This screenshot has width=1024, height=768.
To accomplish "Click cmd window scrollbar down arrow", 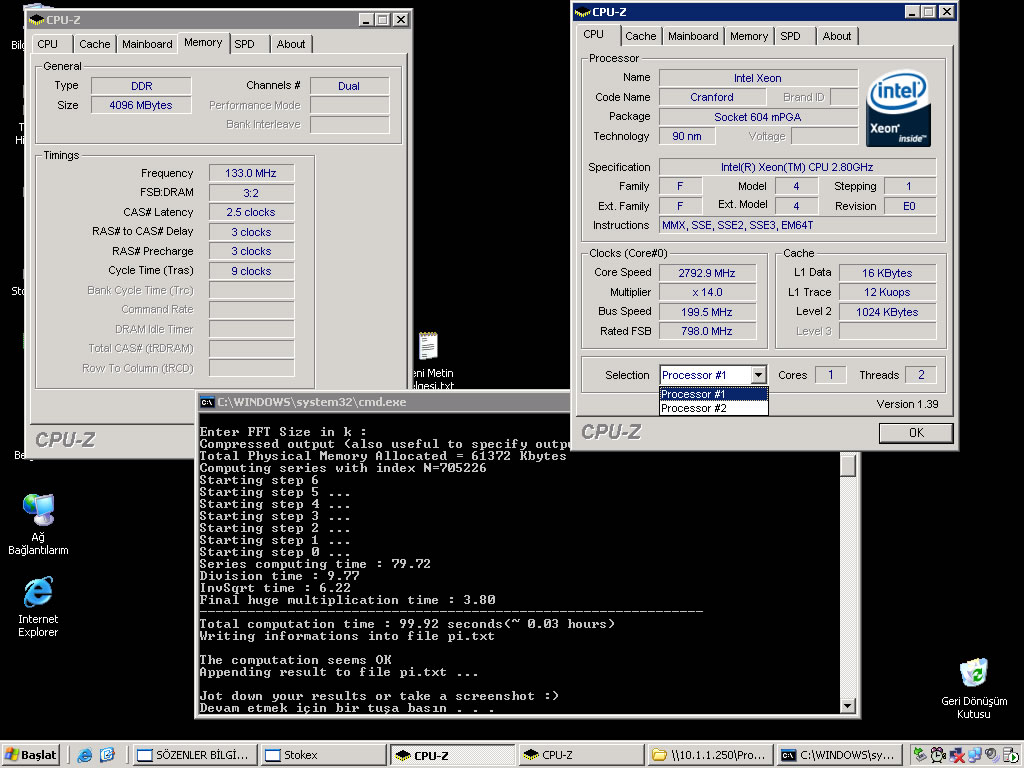I will 848,705.
